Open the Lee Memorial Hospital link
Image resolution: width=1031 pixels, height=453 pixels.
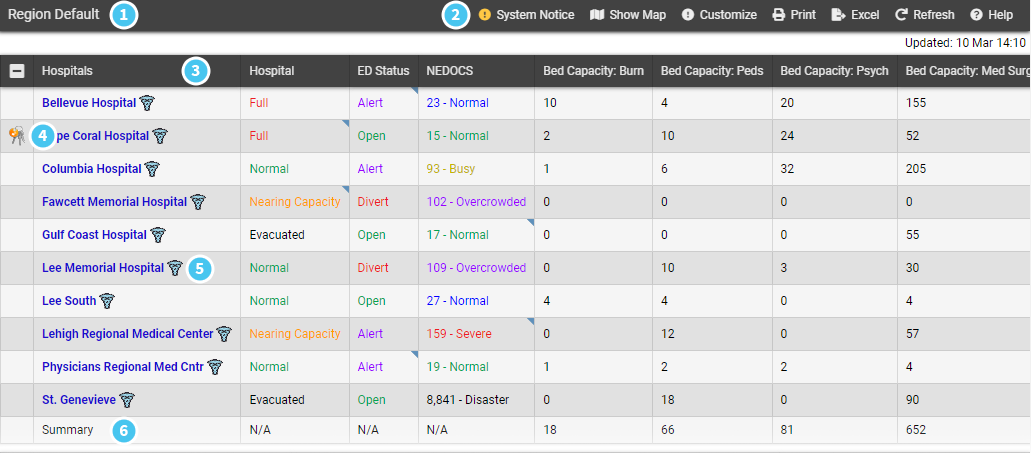pyautogui.click(x=103, y=268)
